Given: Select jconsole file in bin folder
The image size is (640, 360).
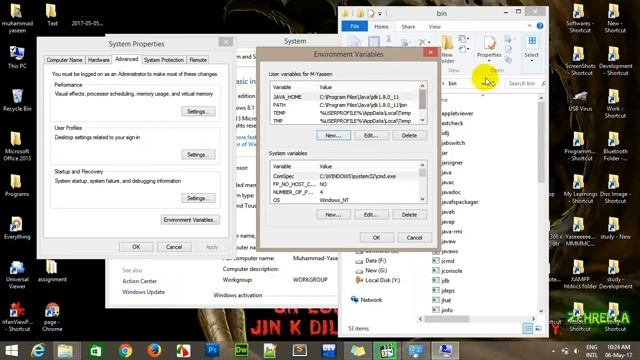Looking at the screenshot, I should pos(447,271).
